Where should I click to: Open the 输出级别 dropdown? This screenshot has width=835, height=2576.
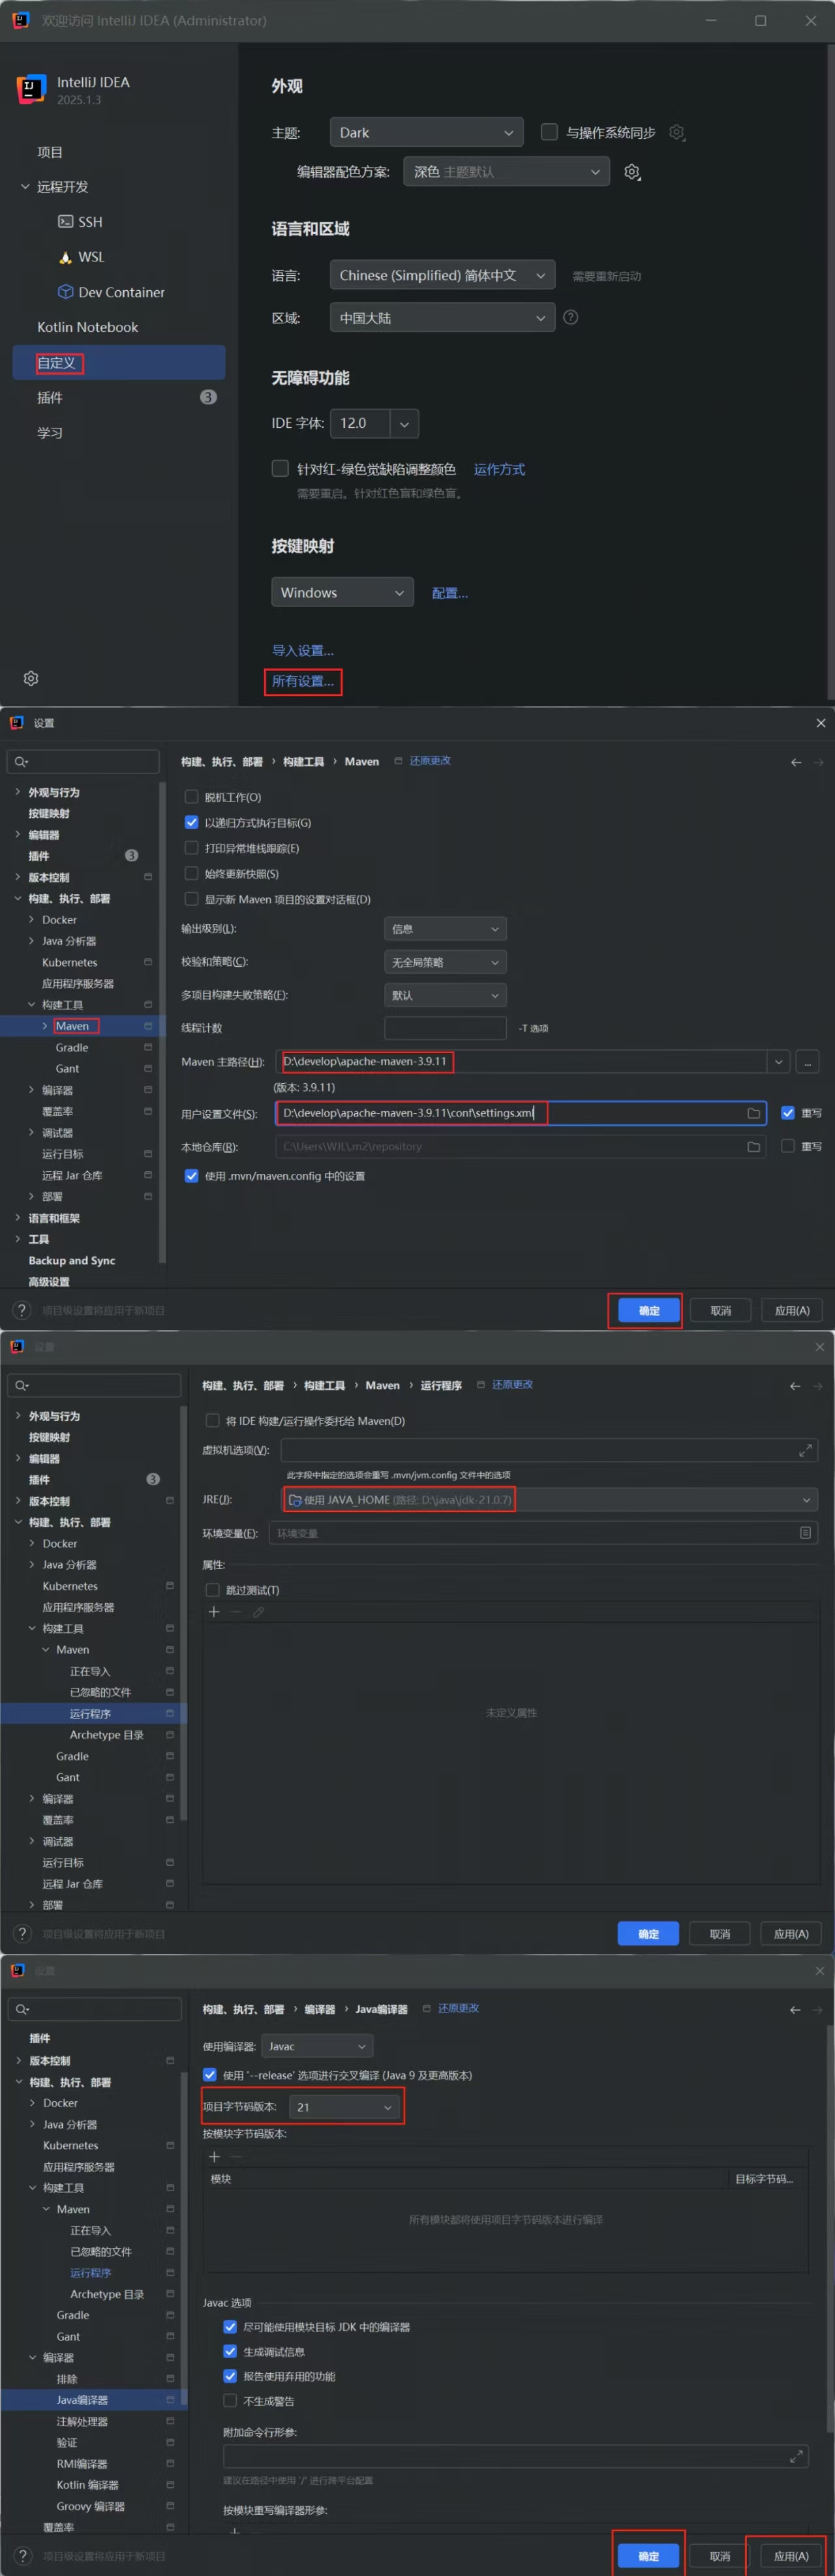point(445,929)
